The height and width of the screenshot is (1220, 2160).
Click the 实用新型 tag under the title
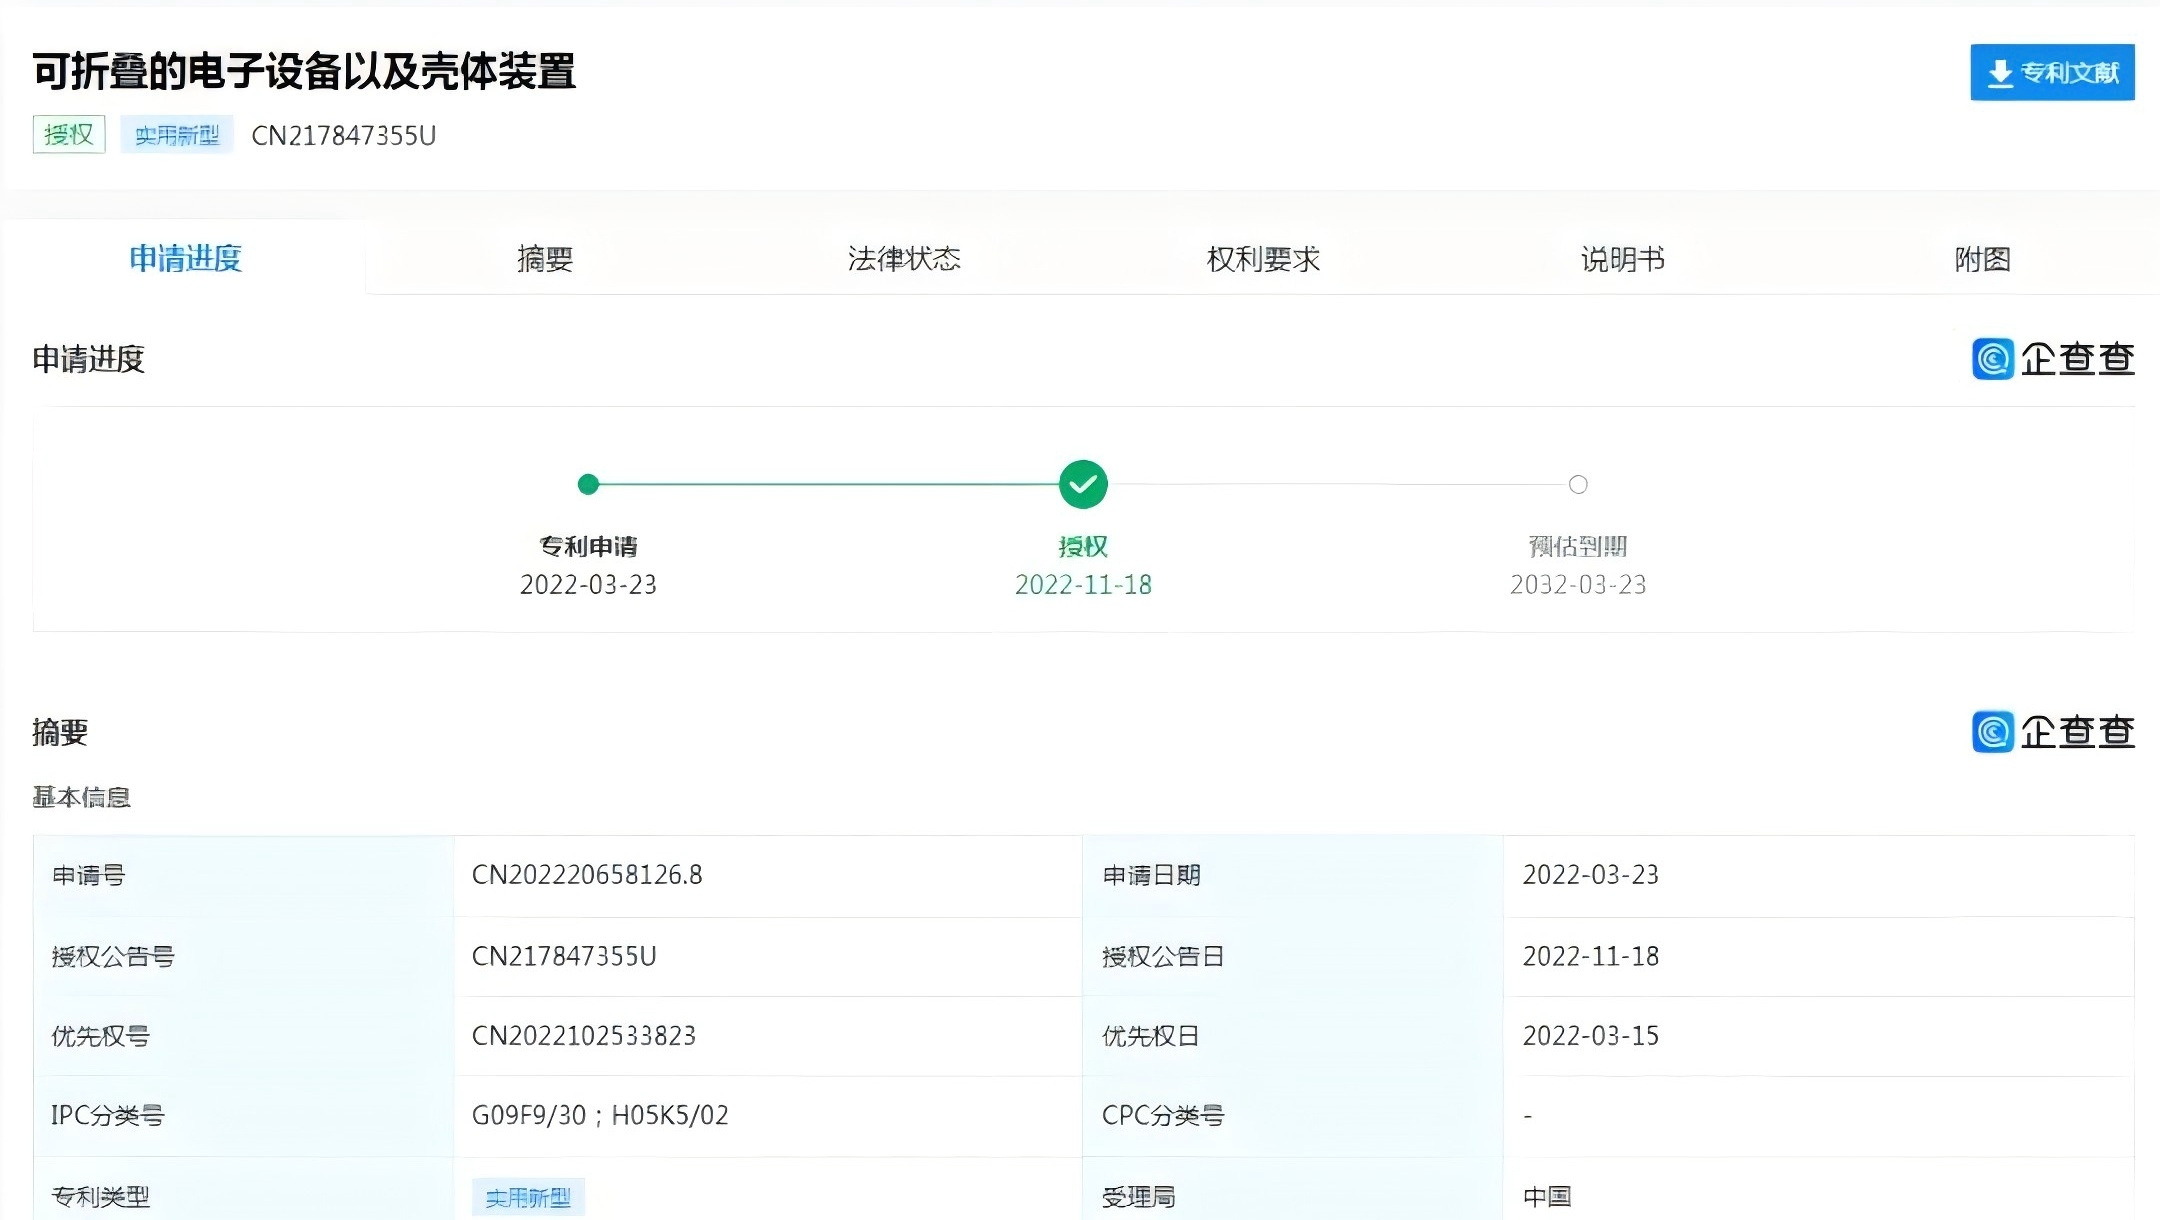pos(177,134)
